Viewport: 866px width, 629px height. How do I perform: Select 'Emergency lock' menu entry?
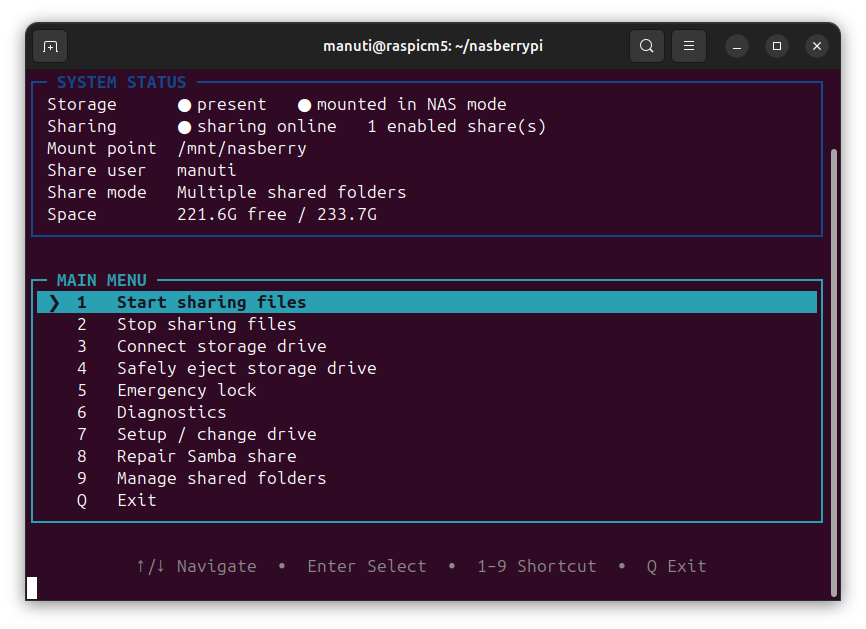[426, 390]
